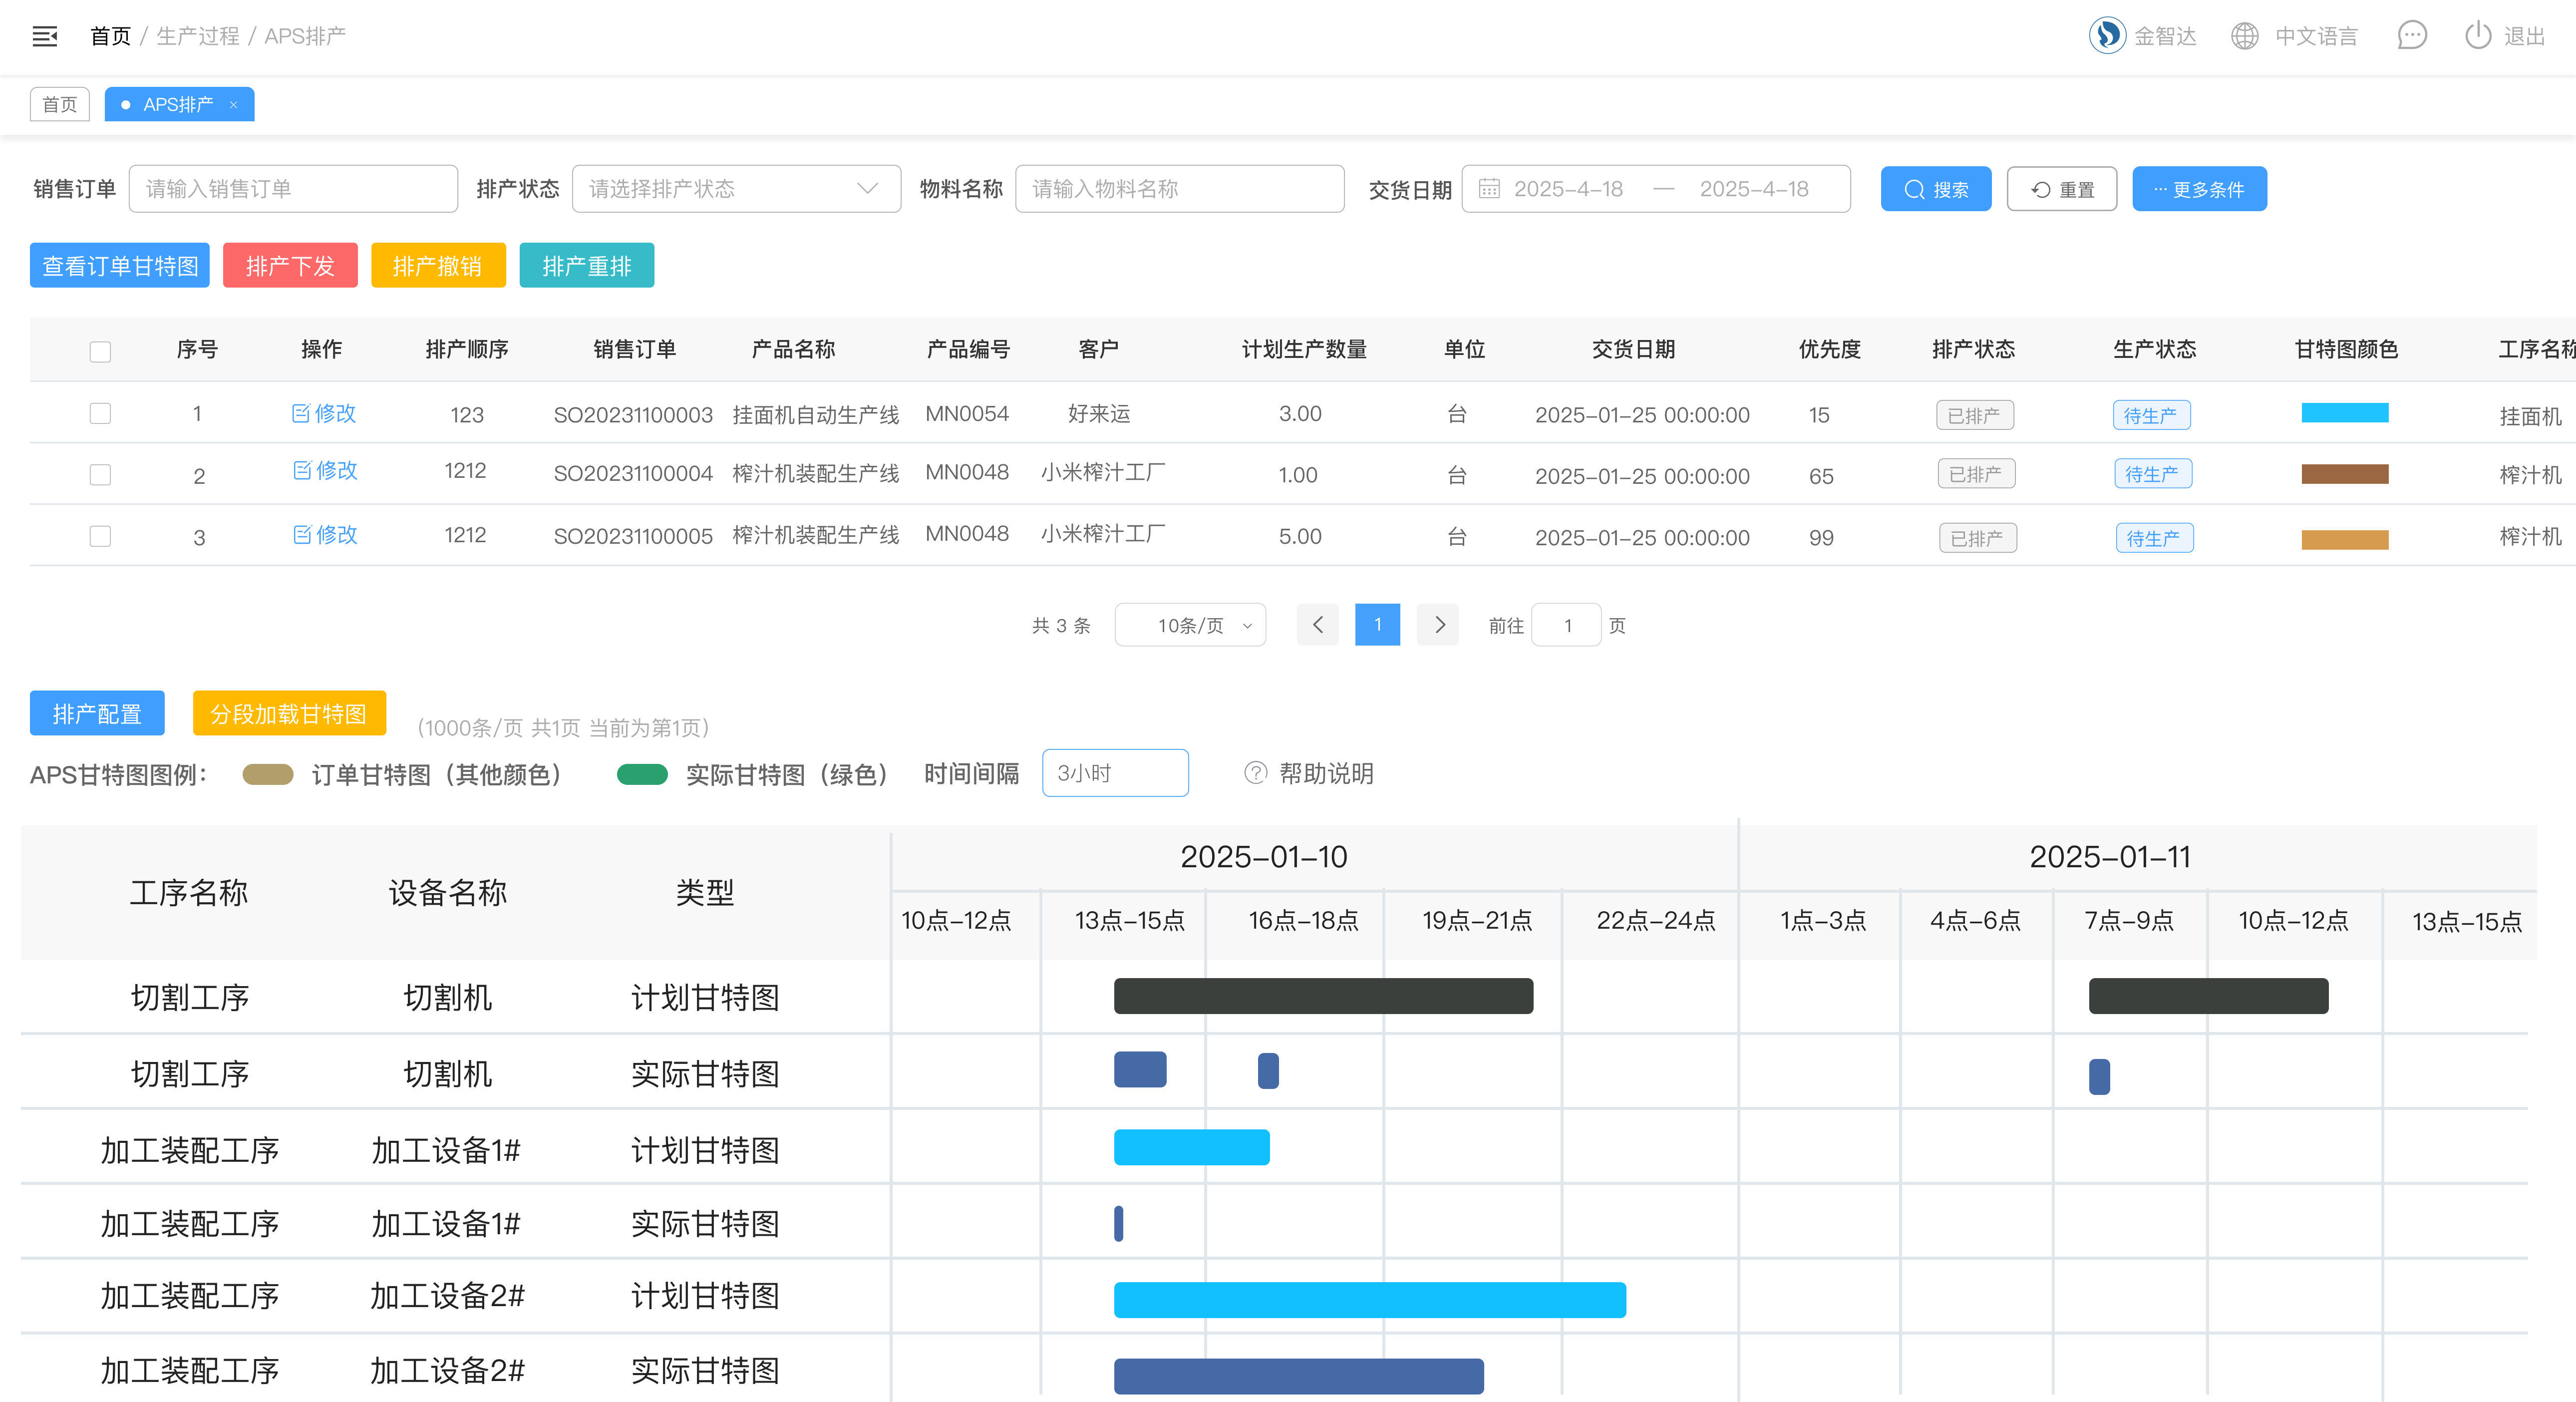
Task: Toggle the select-all header checkbox
Action: [x=100, y=351]
